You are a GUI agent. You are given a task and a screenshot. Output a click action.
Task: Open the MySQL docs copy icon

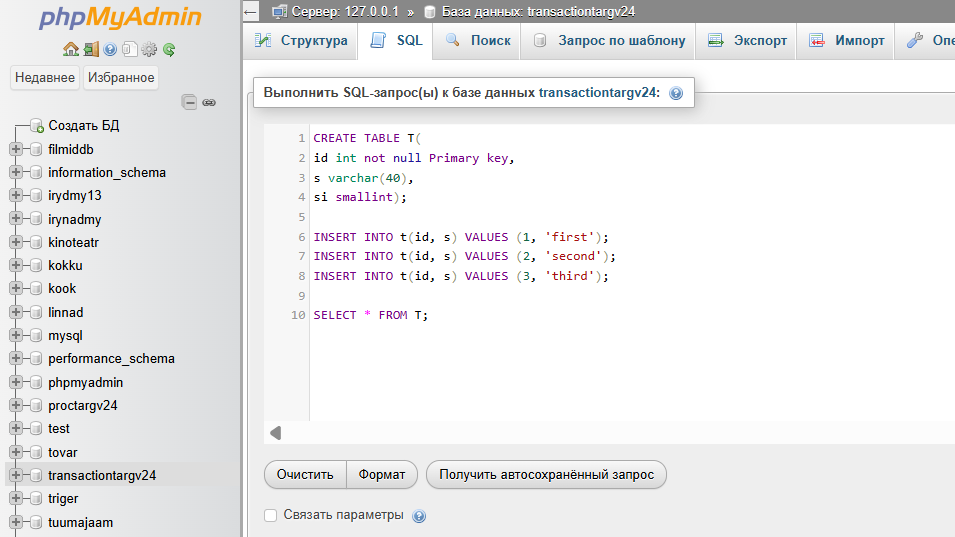tap(130, 49)
